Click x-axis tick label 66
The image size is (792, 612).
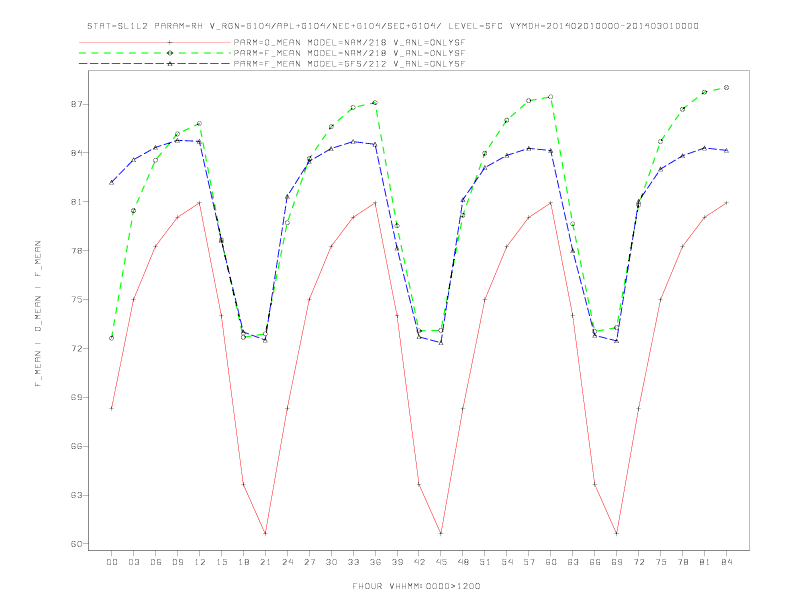(595, 562)
